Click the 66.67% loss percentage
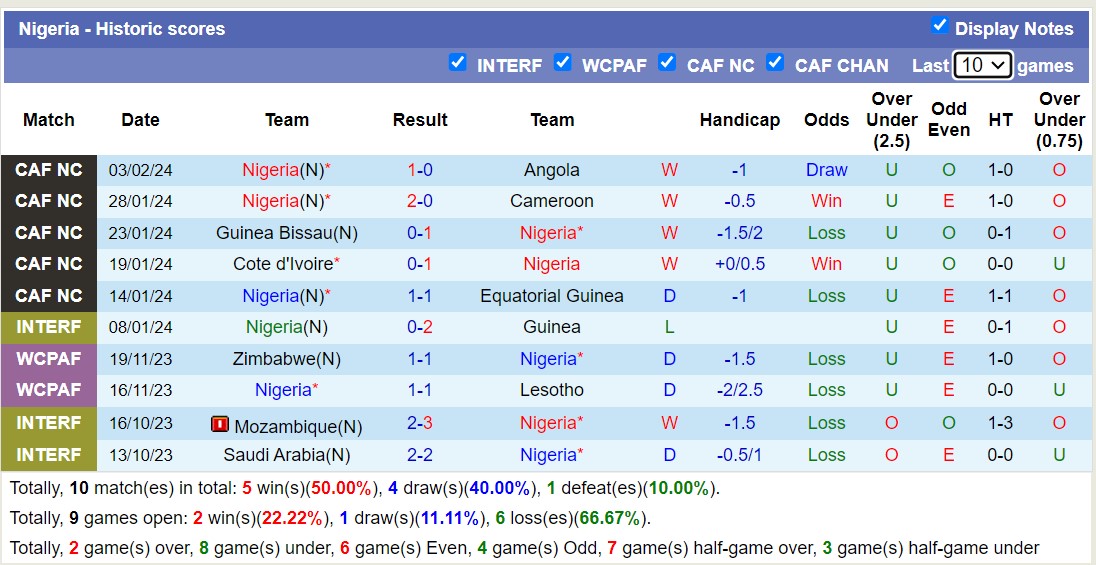 tap(612, 519)
